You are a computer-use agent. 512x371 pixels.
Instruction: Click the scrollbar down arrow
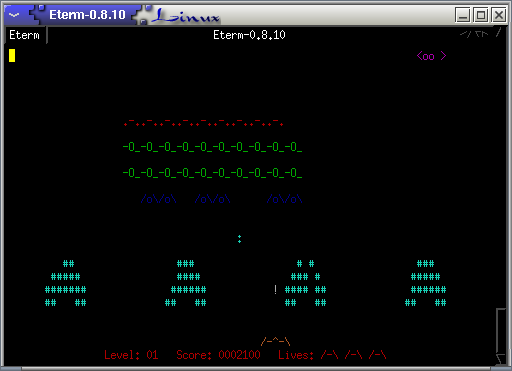501,359
